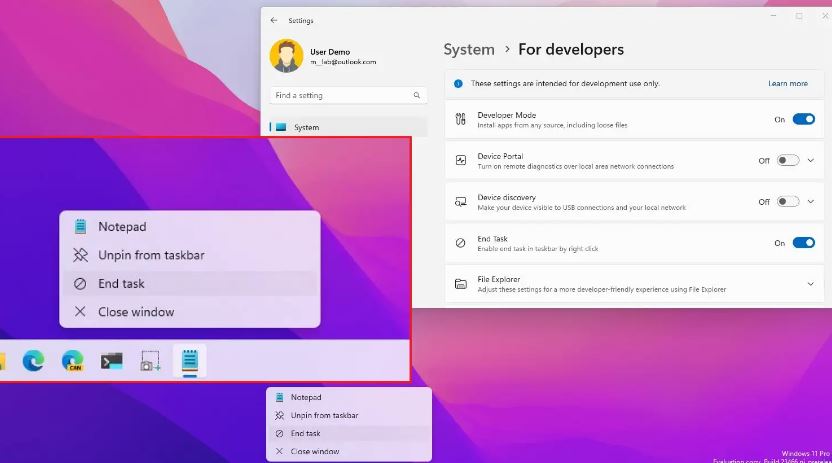Click the Device discovery description text
Image resolution: width=832 pixels, height=463 pixels.
pos(582,208)
